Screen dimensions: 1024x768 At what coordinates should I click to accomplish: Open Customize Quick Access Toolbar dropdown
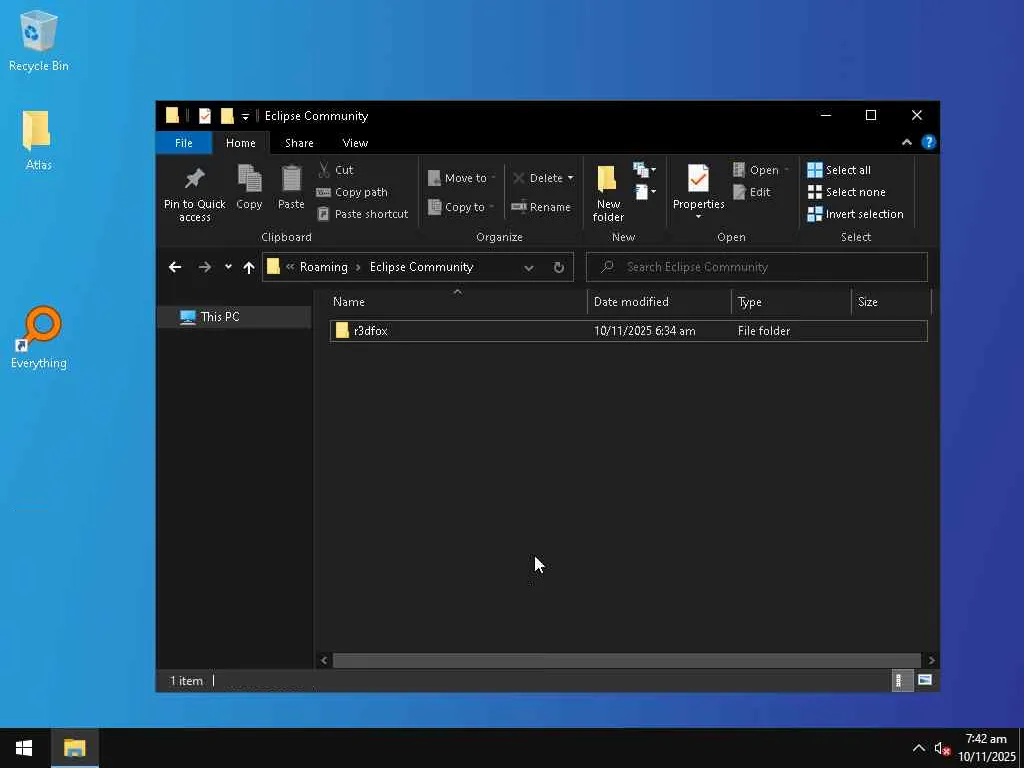coord(245,117)
